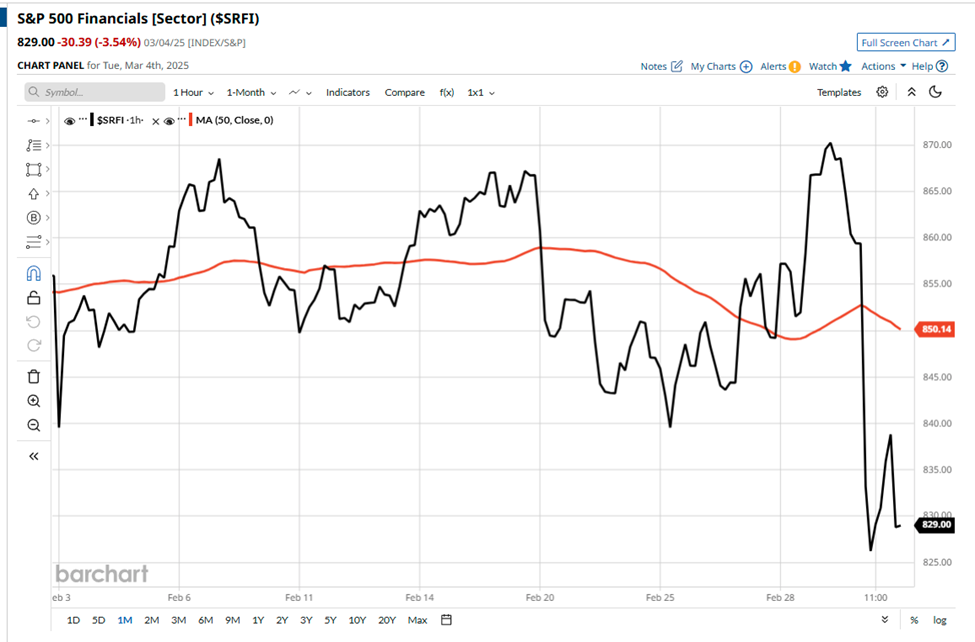
Task: Select the 6M time range
Action: click(x=205, y=620)
